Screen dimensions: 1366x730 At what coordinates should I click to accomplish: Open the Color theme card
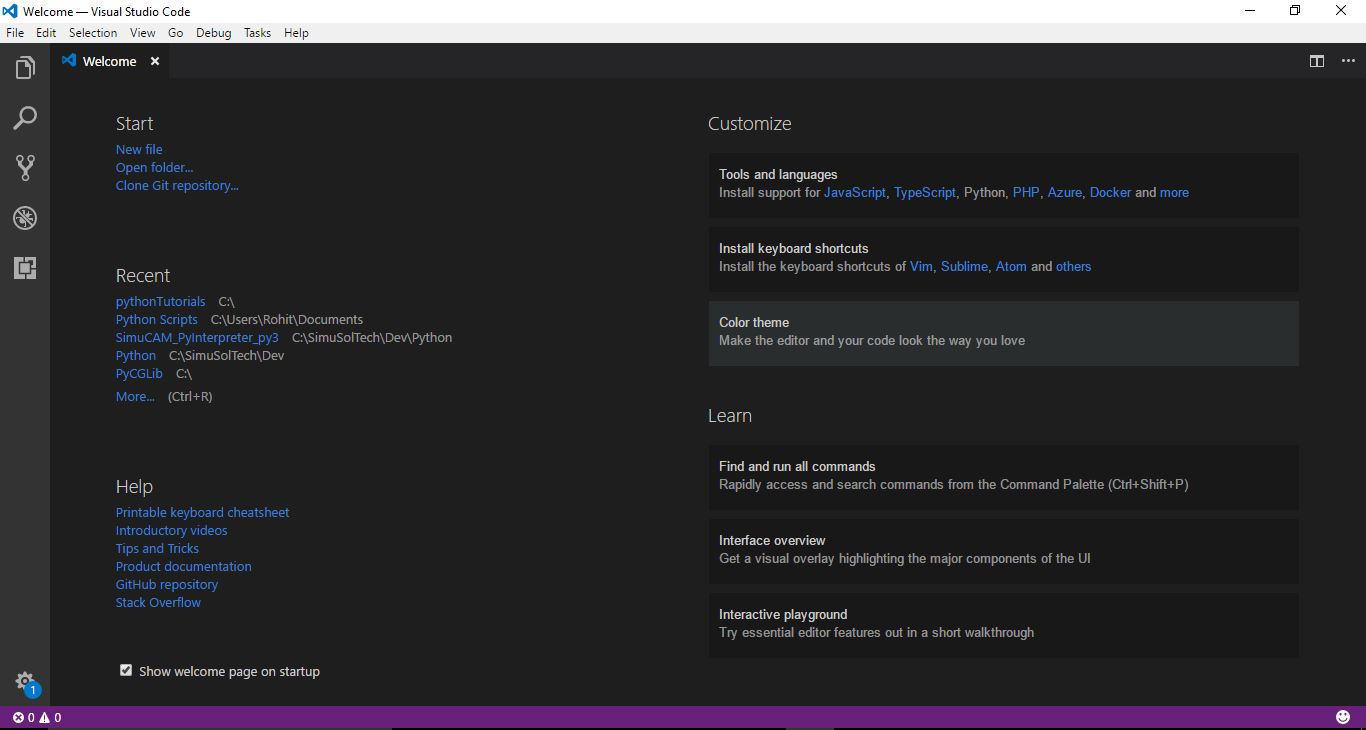click(1003, 333)
